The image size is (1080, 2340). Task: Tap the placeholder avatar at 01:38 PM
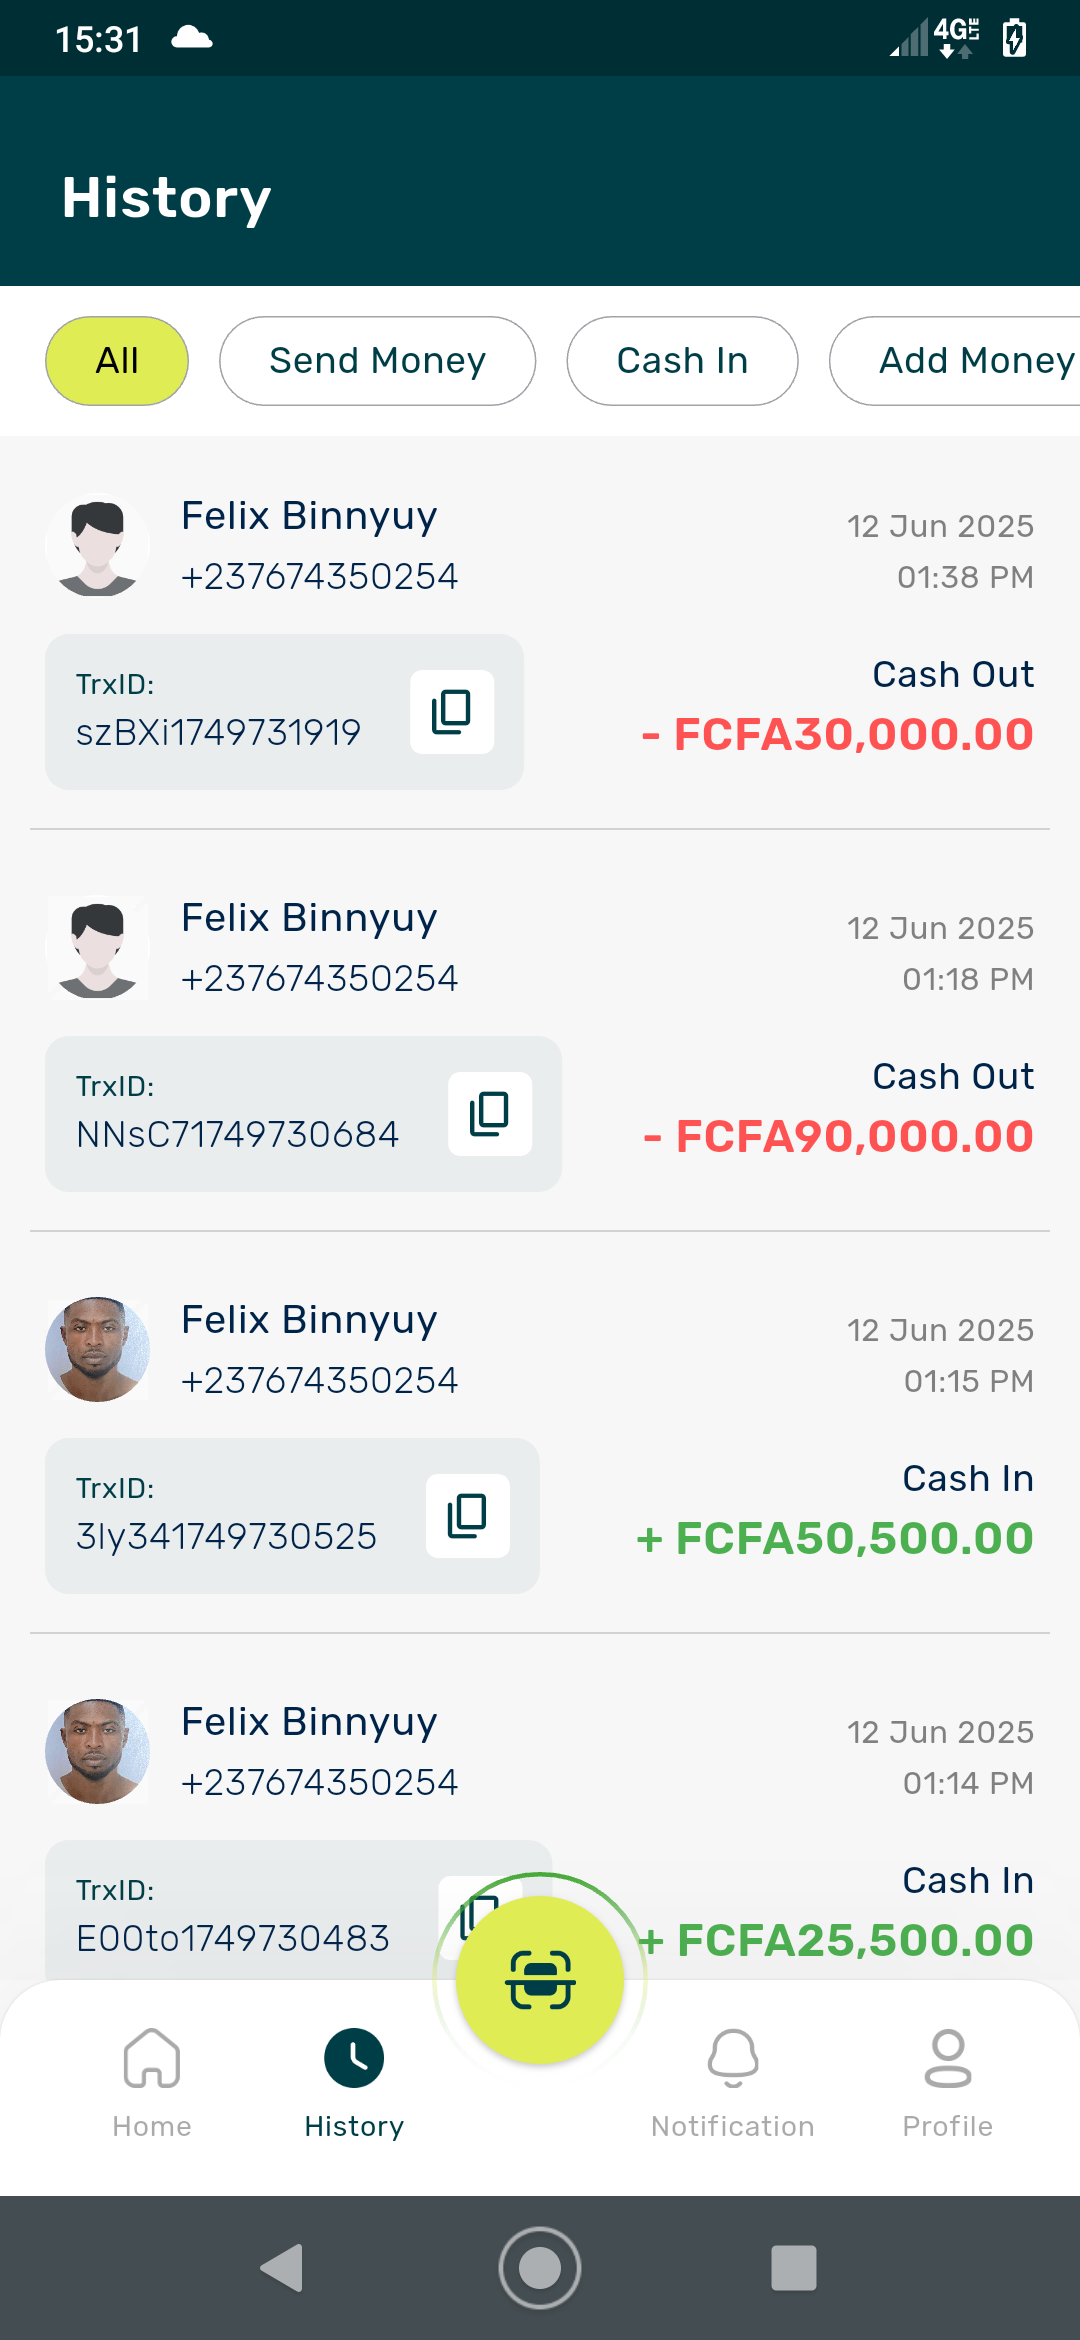point(98,546)
